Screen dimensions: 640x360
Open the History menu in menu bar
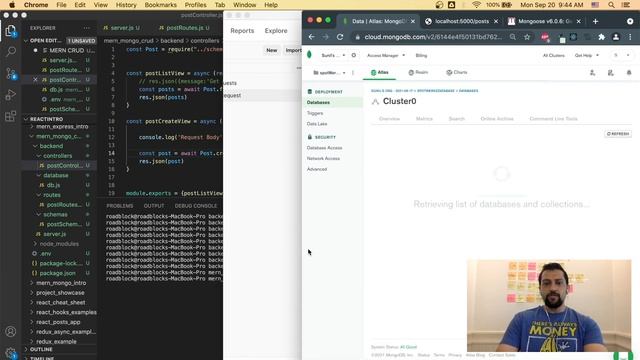126,5
